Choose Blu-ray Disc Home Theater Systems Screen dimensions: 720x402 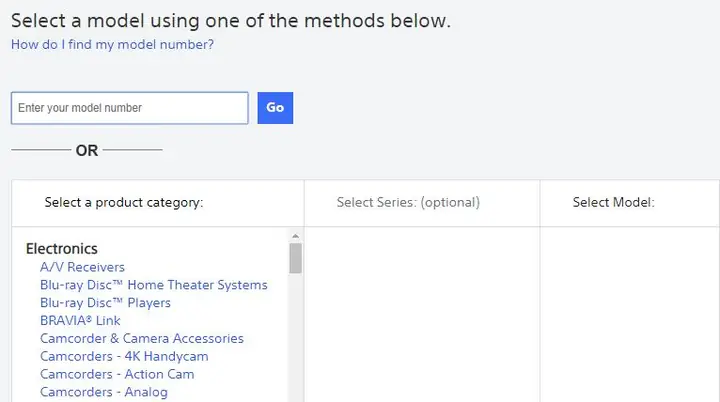click(153, 285)
